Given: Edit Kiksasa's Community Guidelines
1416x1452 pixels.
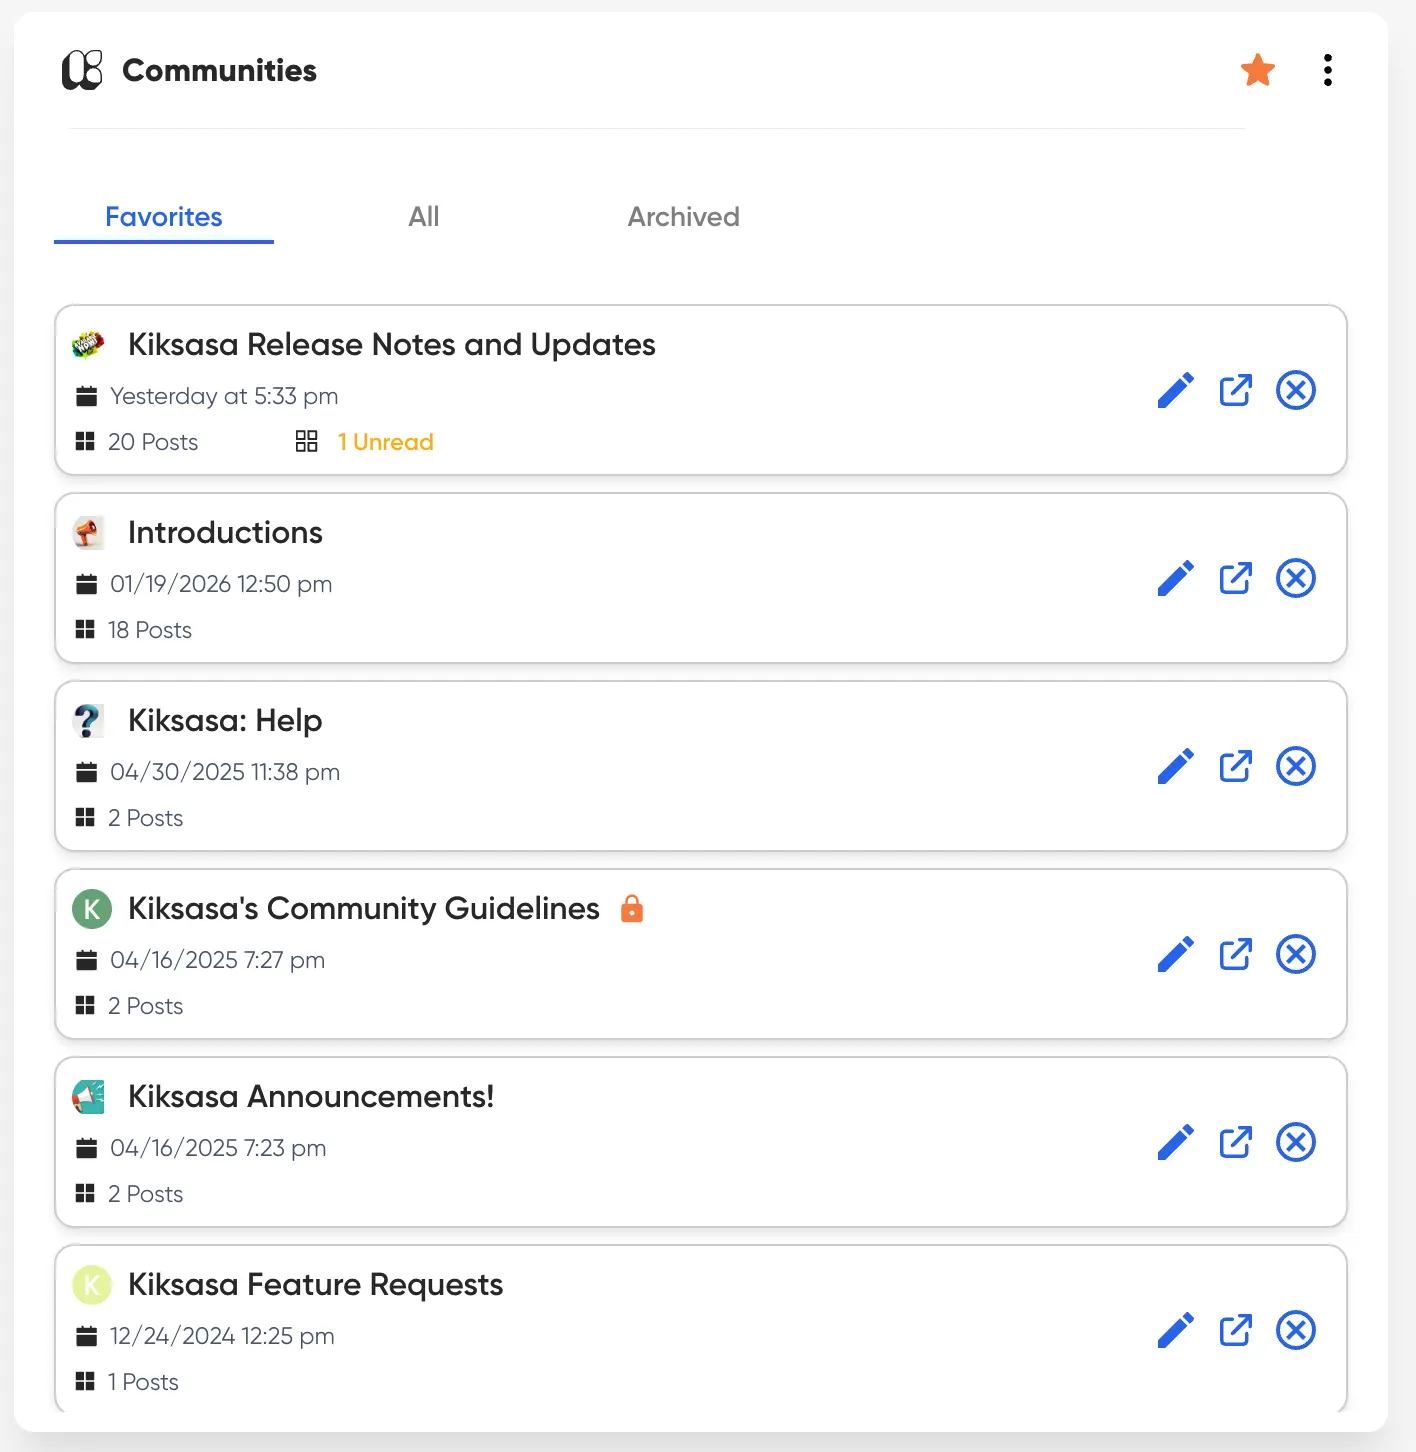Looking at the screenshot, I should (1176, 954).
